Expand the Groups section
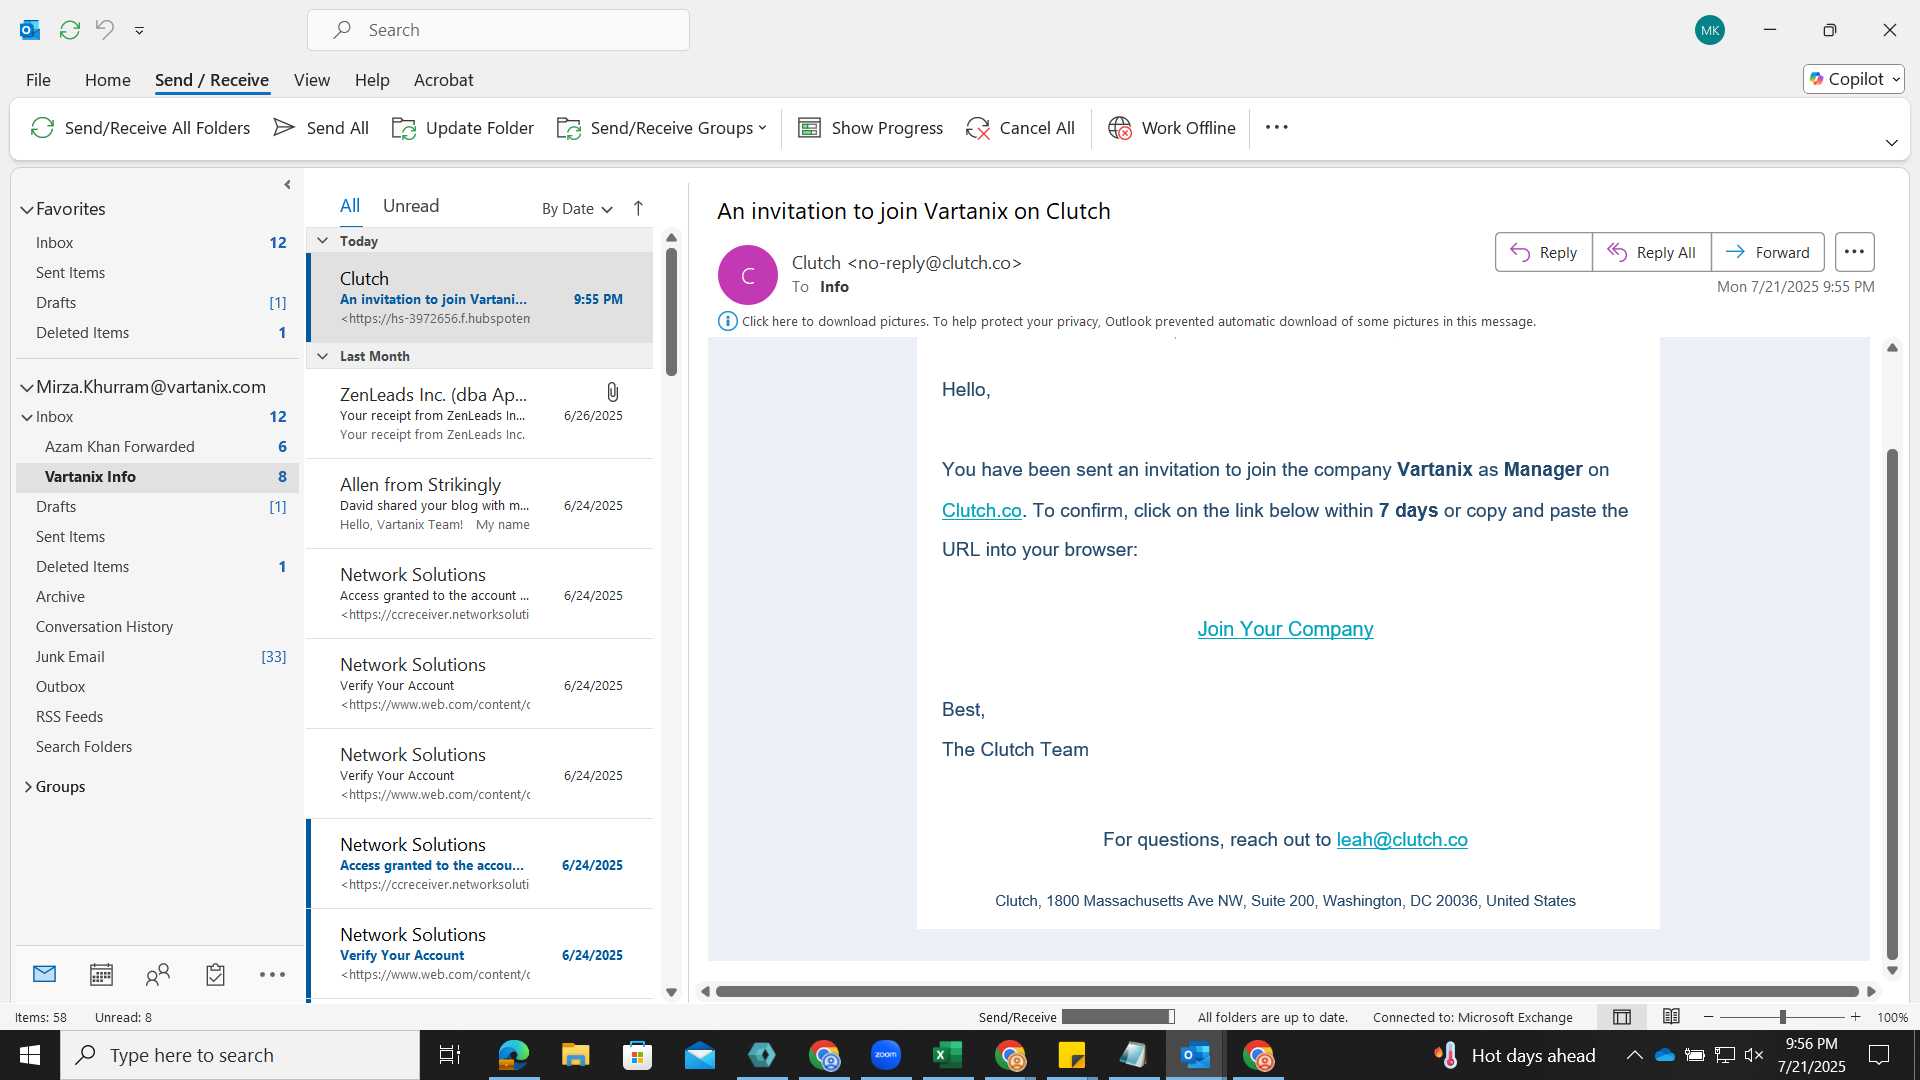 click(x=27, y=787)
